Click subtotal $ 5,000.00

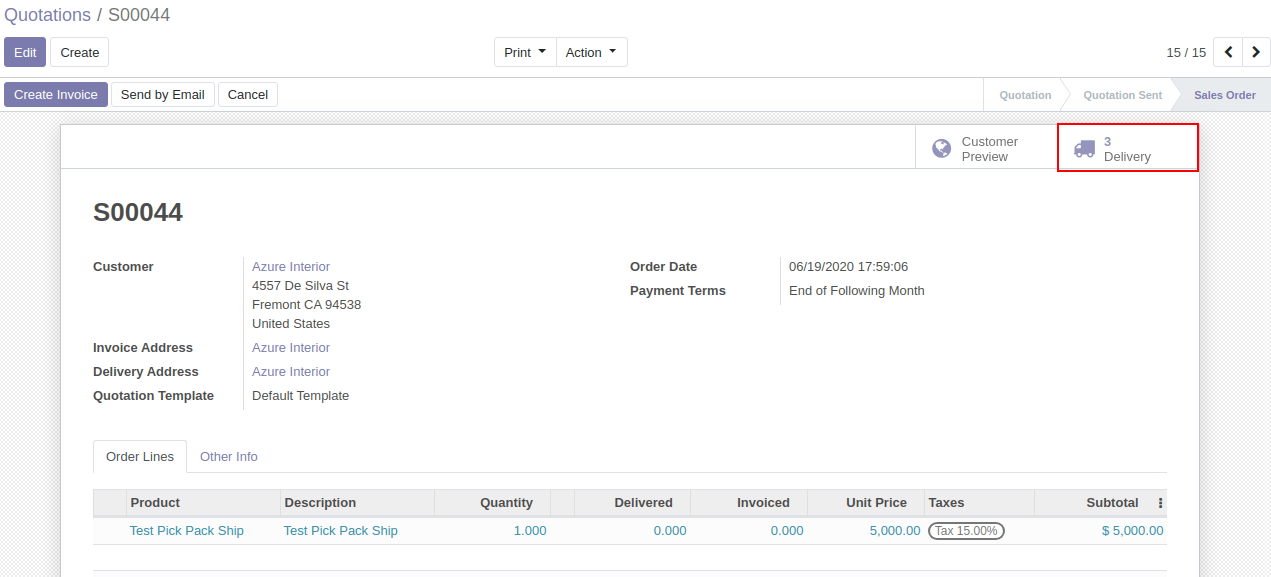pos(1132,531)
